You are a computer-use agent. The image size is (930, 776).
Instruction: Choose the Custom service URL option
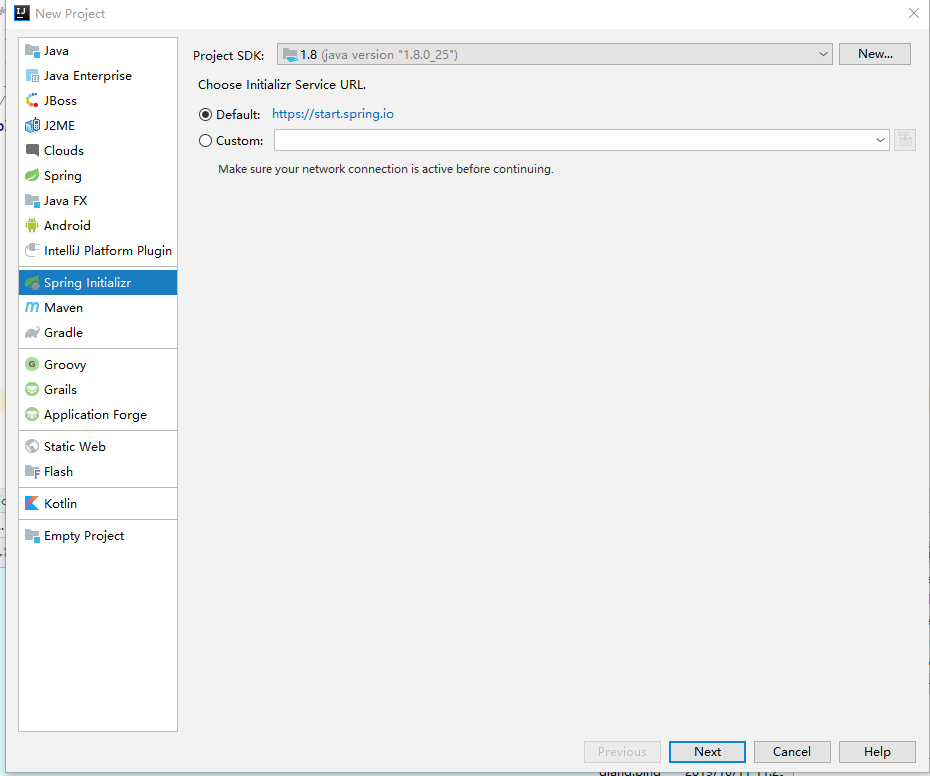click(205, 140)
